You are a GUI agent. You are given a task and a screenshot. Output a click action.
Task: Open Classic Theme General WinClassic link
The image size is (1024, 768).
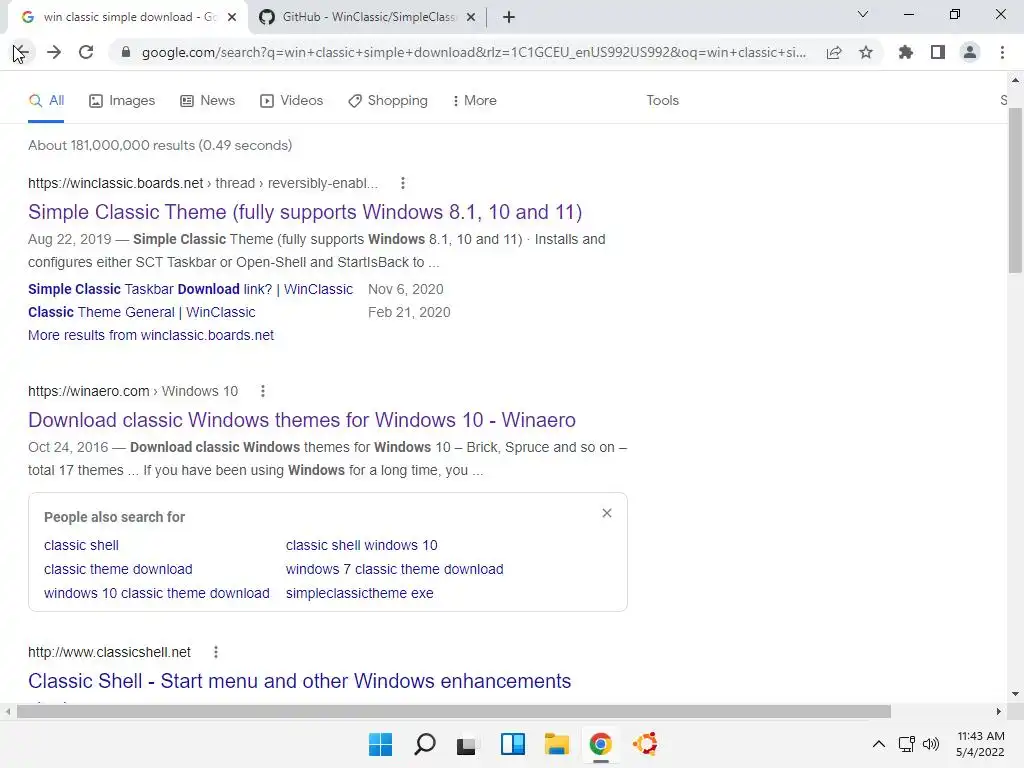click(142, 312)
